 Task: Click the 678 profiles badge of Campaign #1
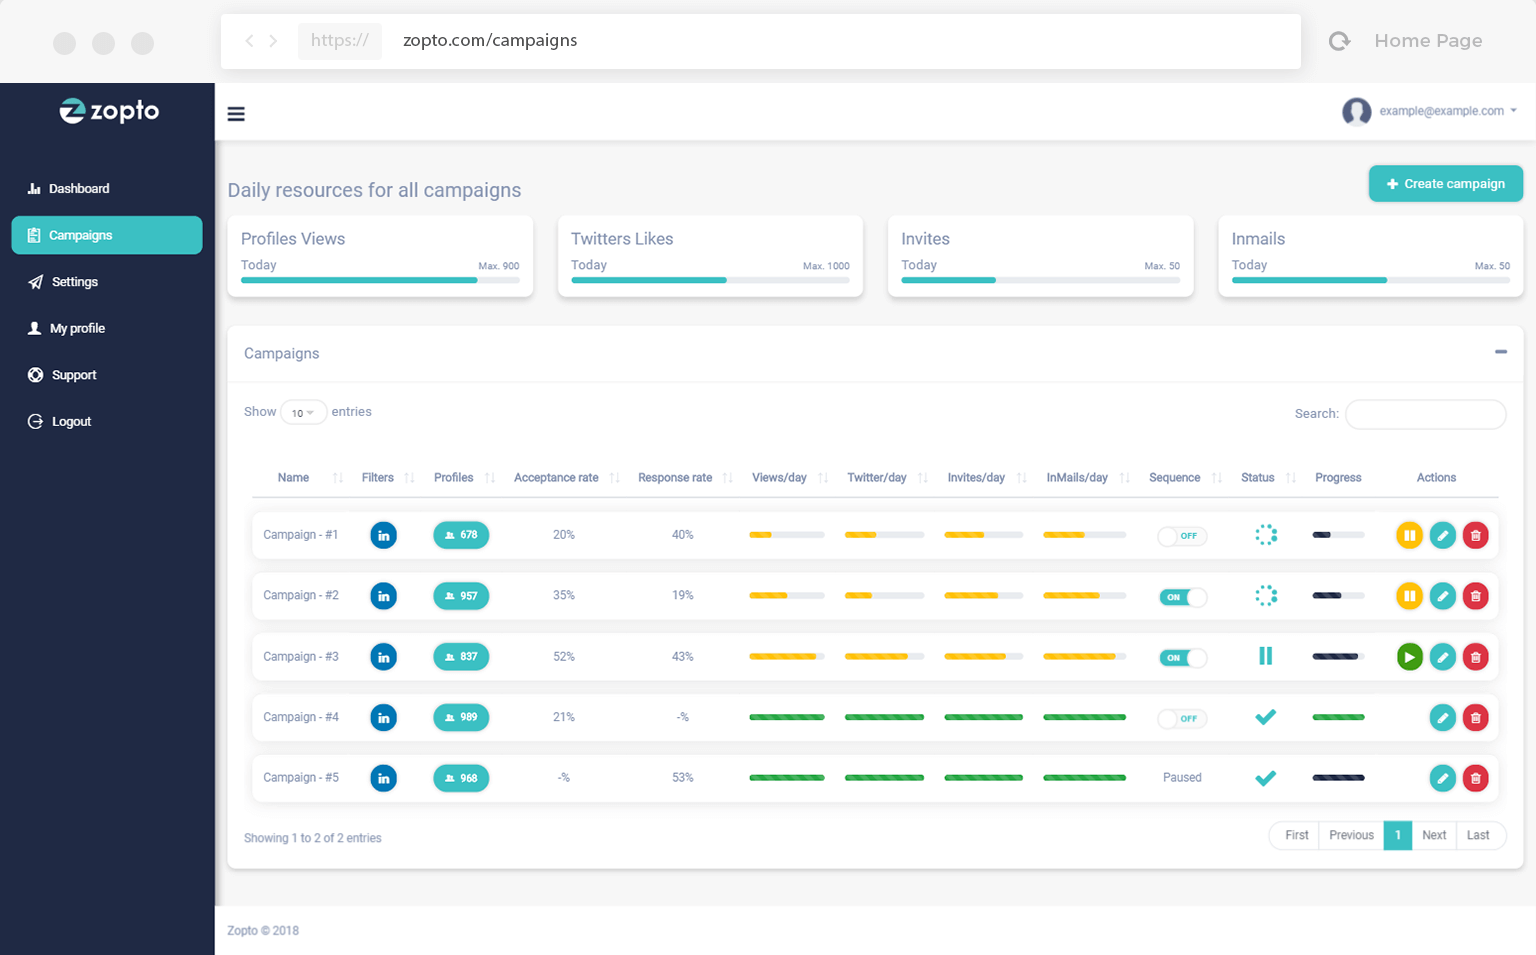(461, 536)
